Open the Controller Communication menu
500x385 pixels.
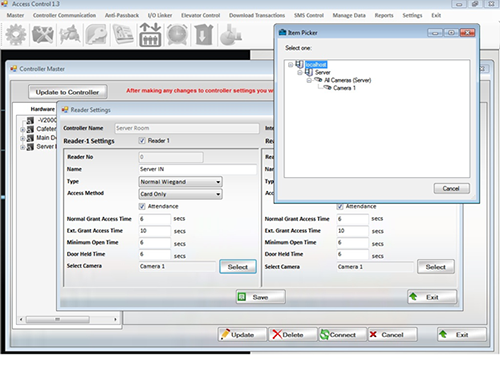64,15
